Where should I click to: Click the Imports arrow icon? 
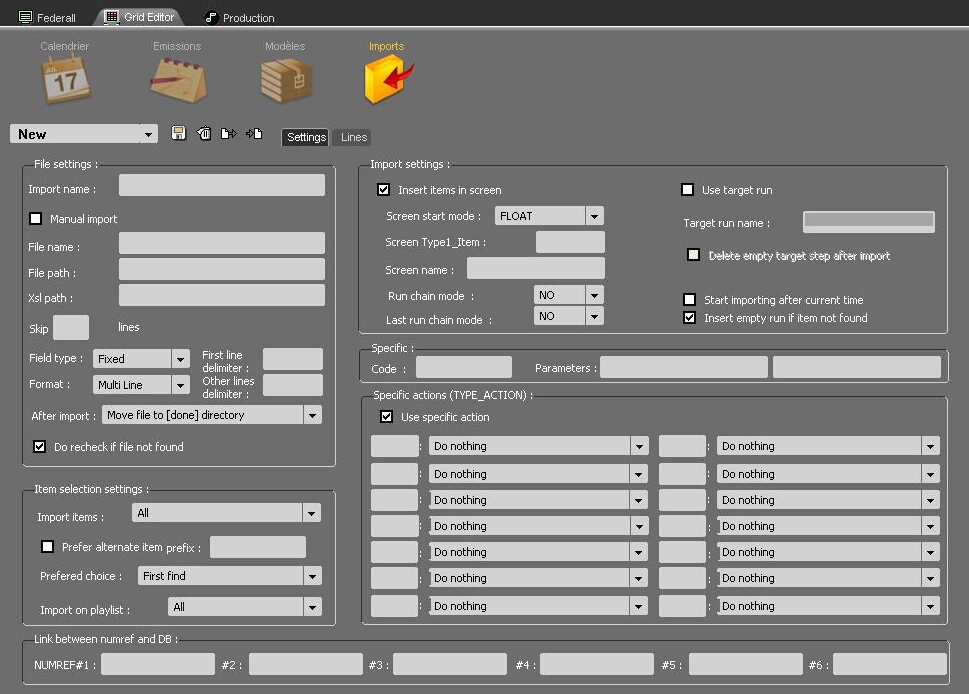point(388,79)
